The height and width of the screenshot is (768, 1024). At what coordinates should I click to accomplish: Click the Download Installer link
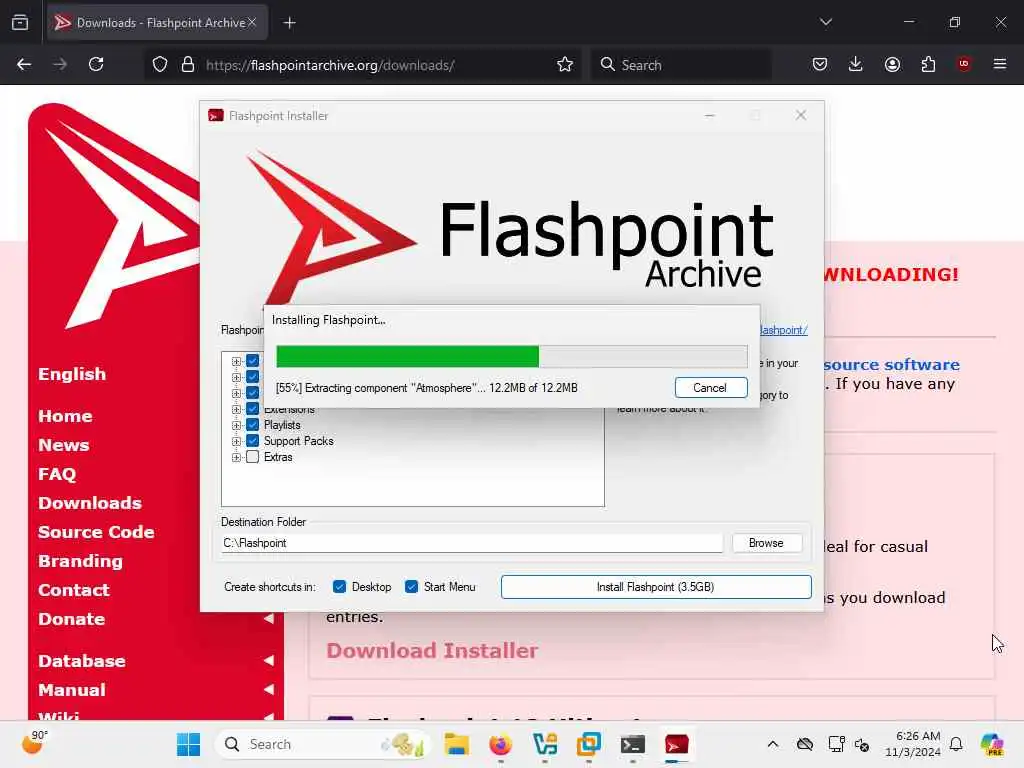(x=432, y=650)
